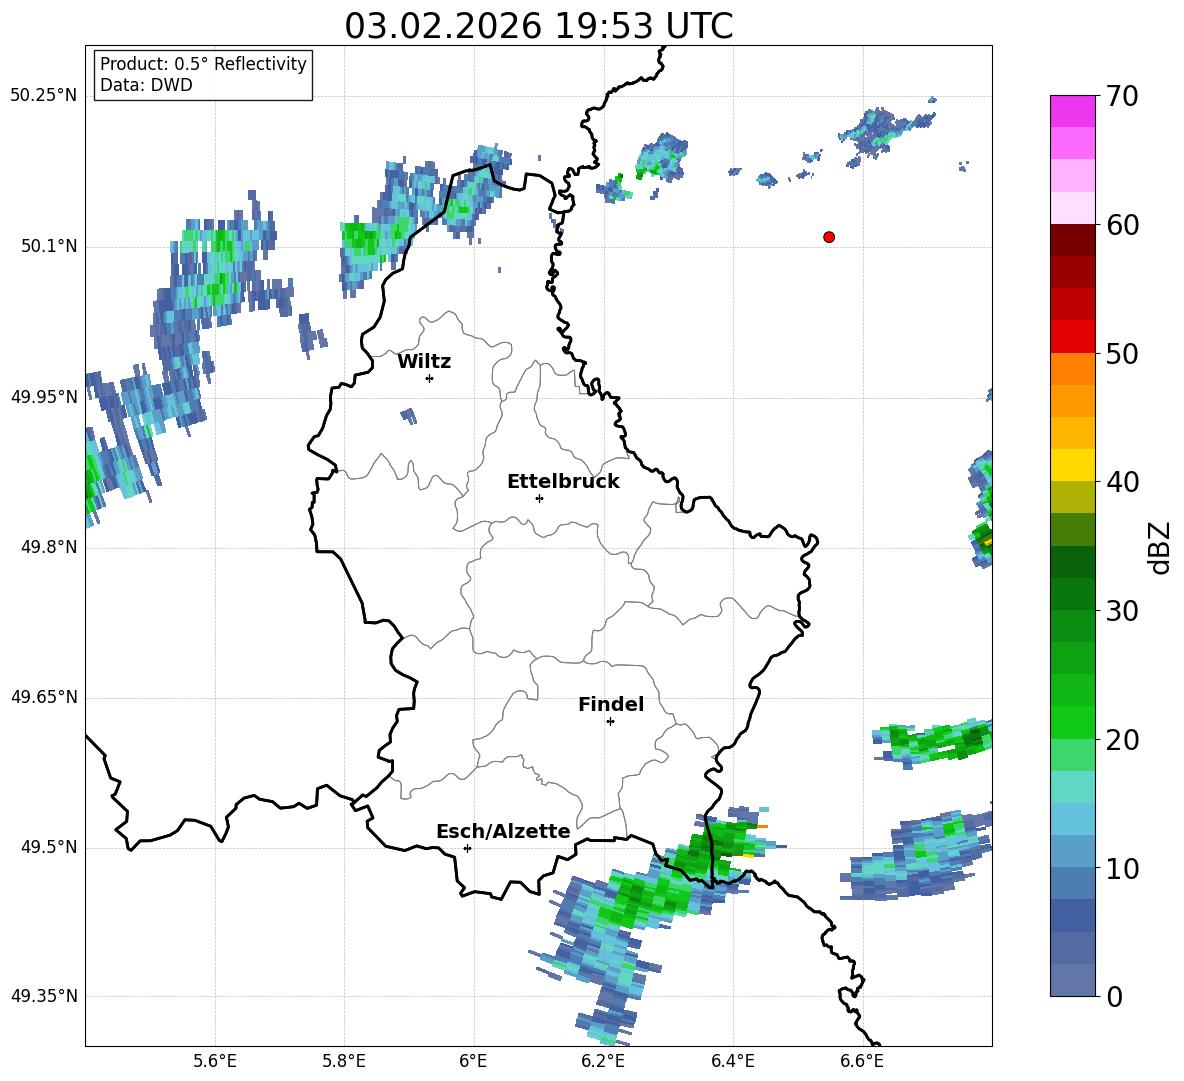This screenshot has width=1184, height=1081.
Task: Click the red radar site marker dot
Action: pos(829,237)
